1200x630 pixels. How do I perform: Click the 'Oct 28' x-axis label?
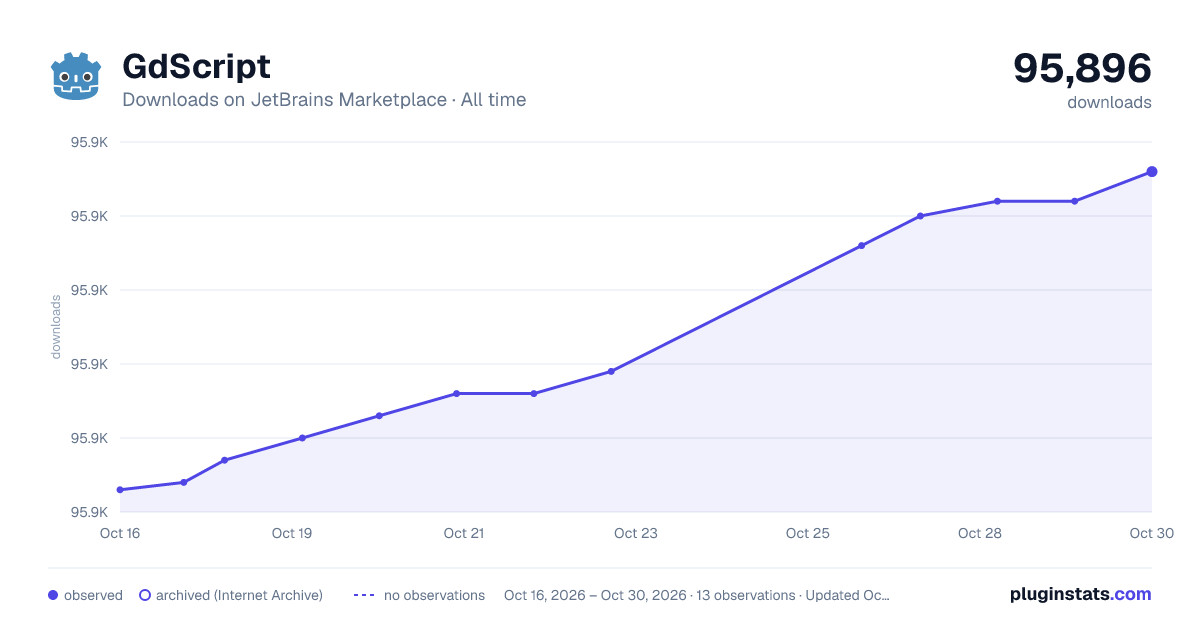click(980, 533)
